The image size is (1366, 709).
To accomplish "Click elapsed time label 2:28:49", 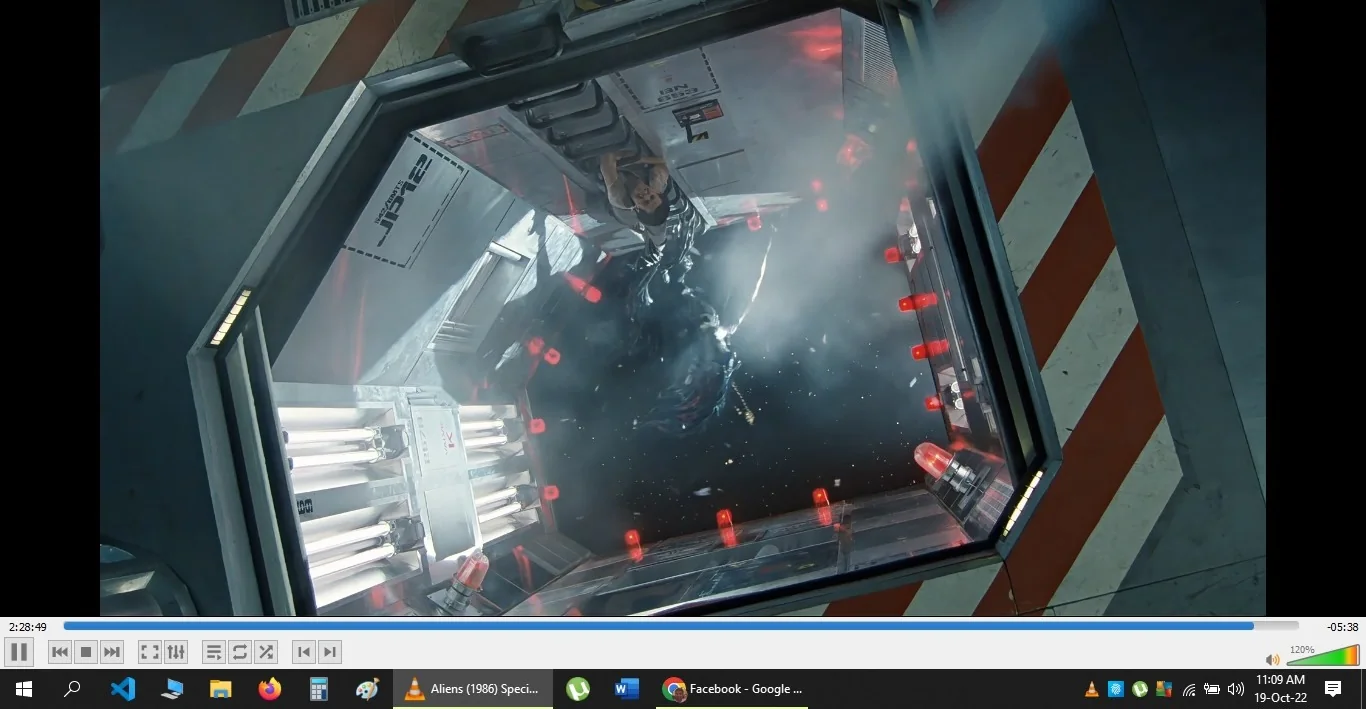I will 28,627.
